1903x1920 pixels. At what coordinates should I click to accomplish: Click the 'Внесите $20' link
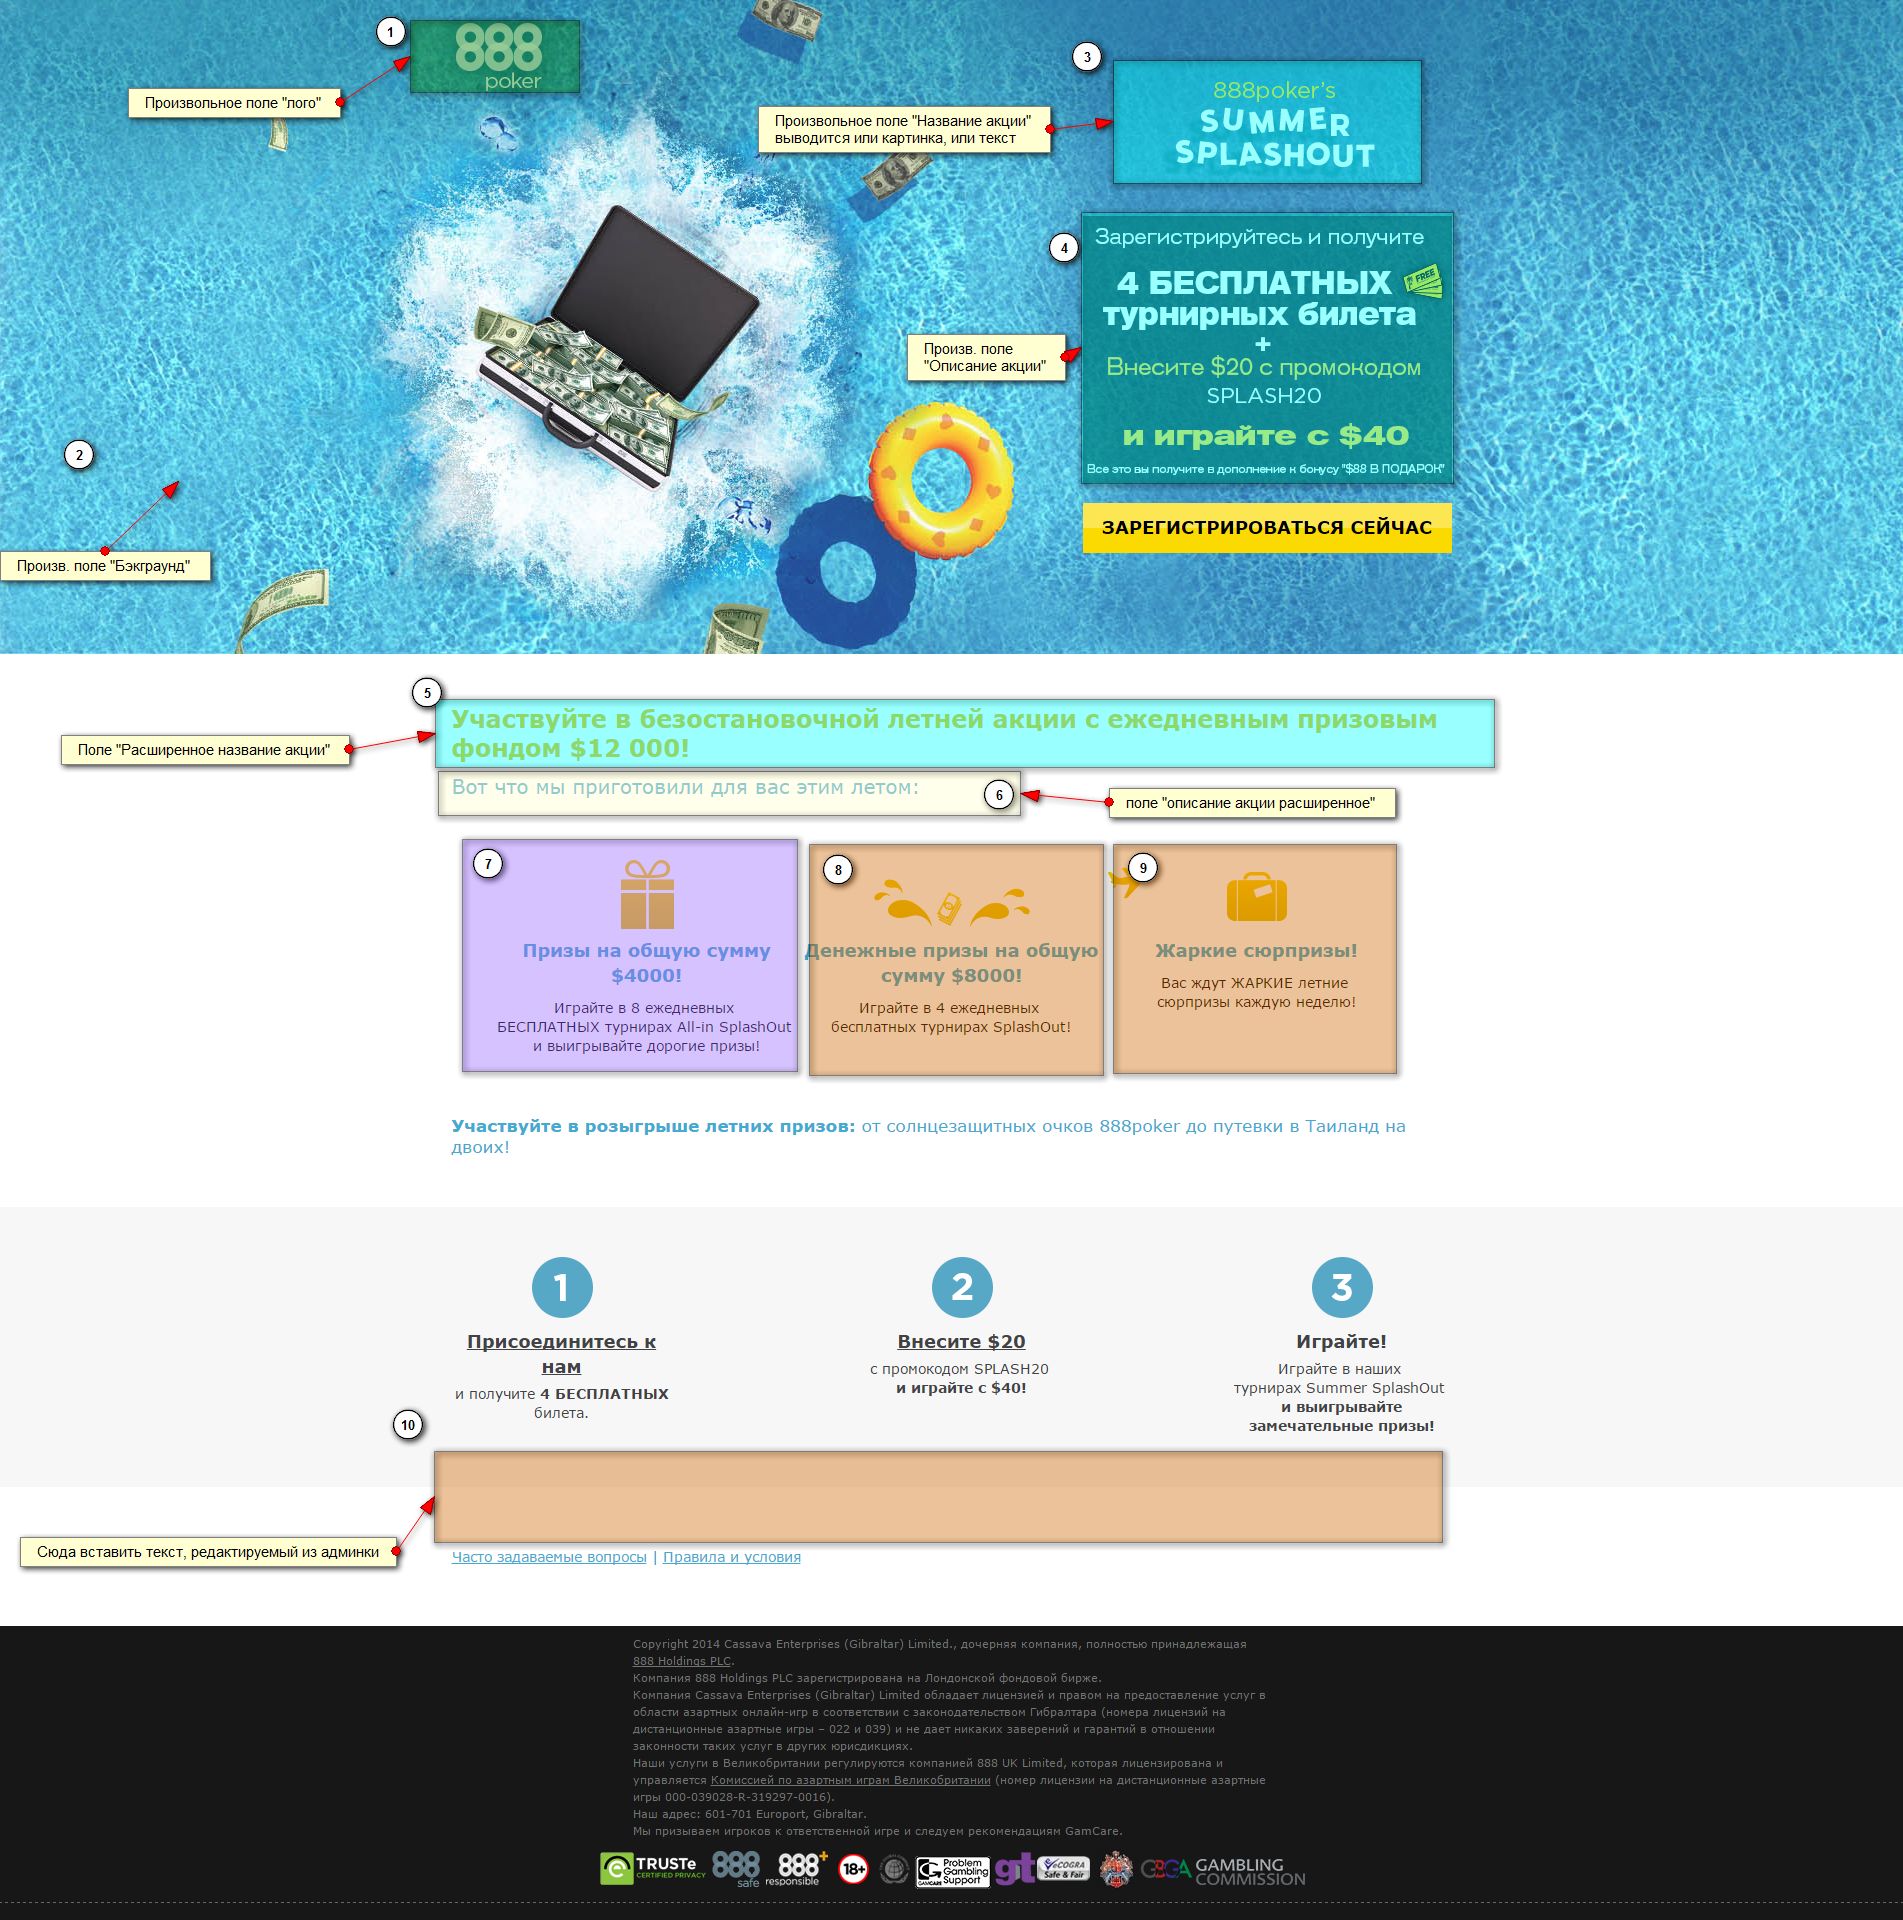tap(961, 1341)
